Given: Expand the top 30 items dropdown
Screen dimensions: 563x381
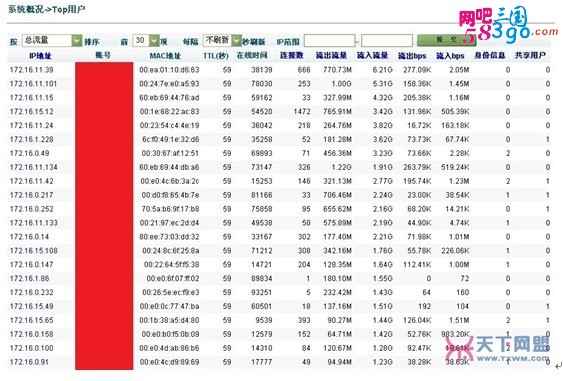Looking at the screenshot, I should pyautogui.click(x=146, y=41).
